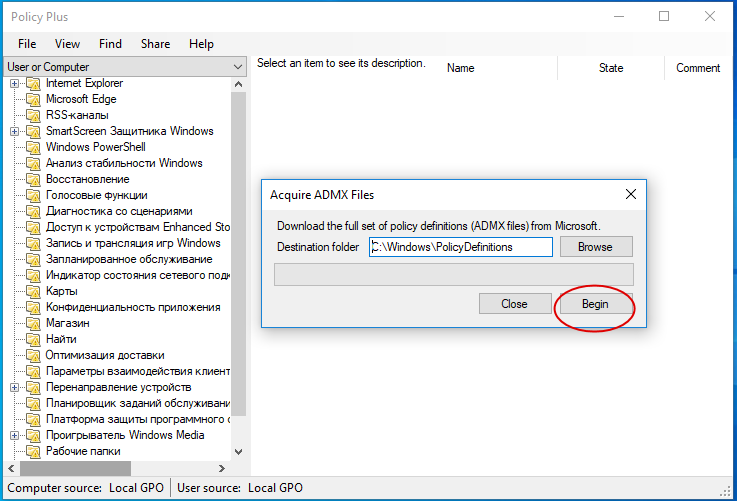
Task: Click the Магазин folder icon
Action: click(x=33, y=323)
